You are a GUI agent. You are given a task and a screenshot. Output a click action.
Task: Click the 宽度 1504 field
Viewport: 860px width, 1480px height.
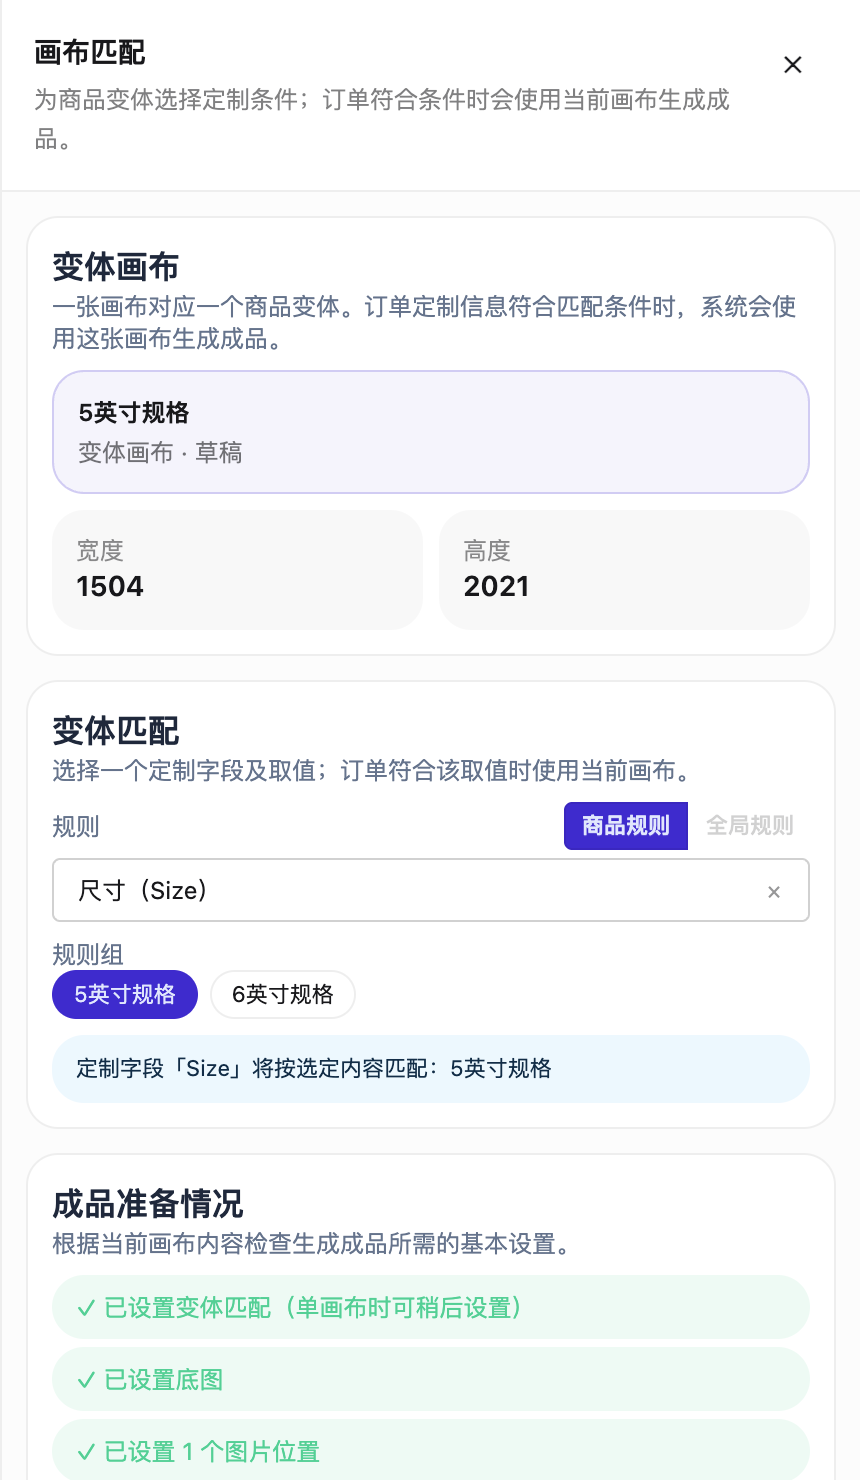click(x=238, y=570)
